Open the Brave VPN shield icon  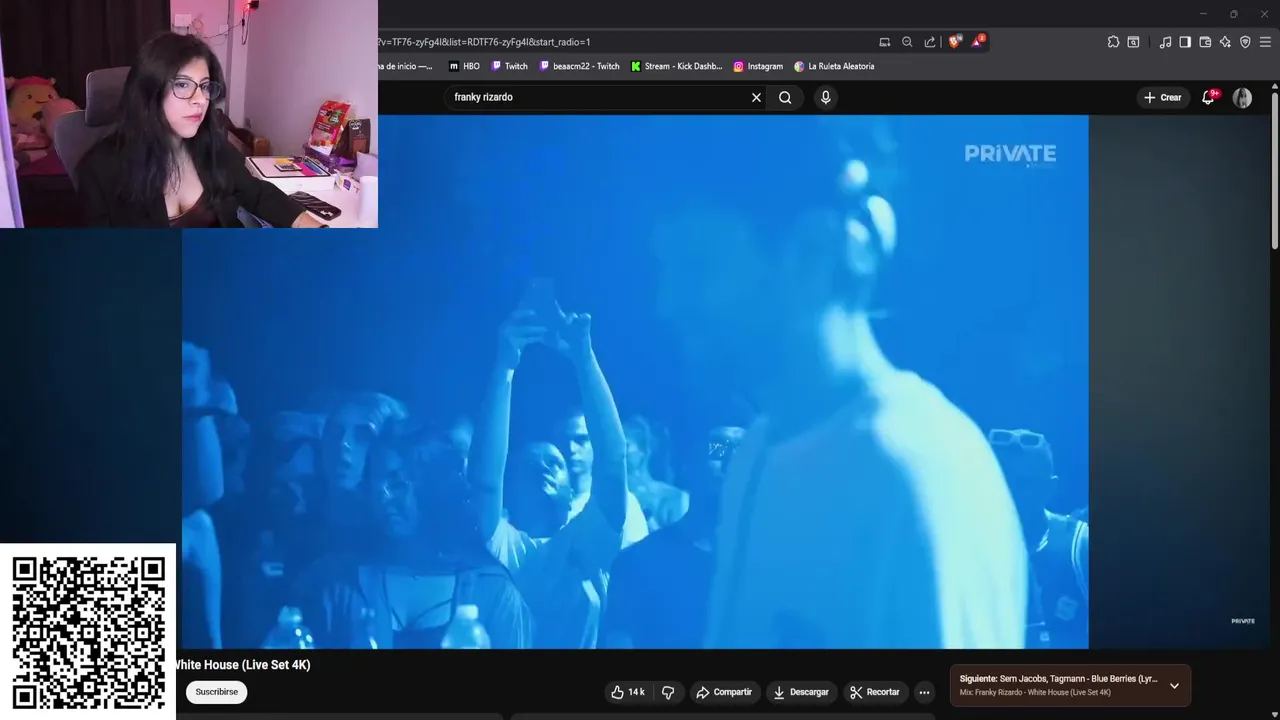click(1245, 42)
